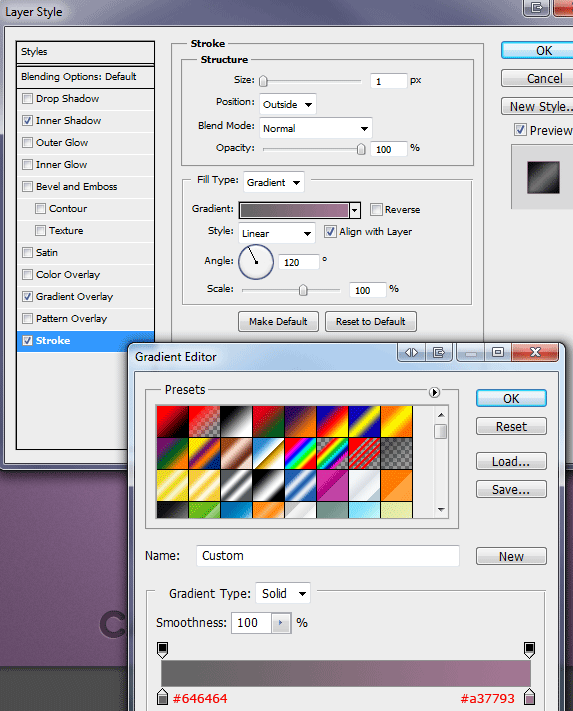Image resolution: width=573 pixels, height=711 pixels.
Task: Click the Opacity slider handle
Action: pos(361,149)
